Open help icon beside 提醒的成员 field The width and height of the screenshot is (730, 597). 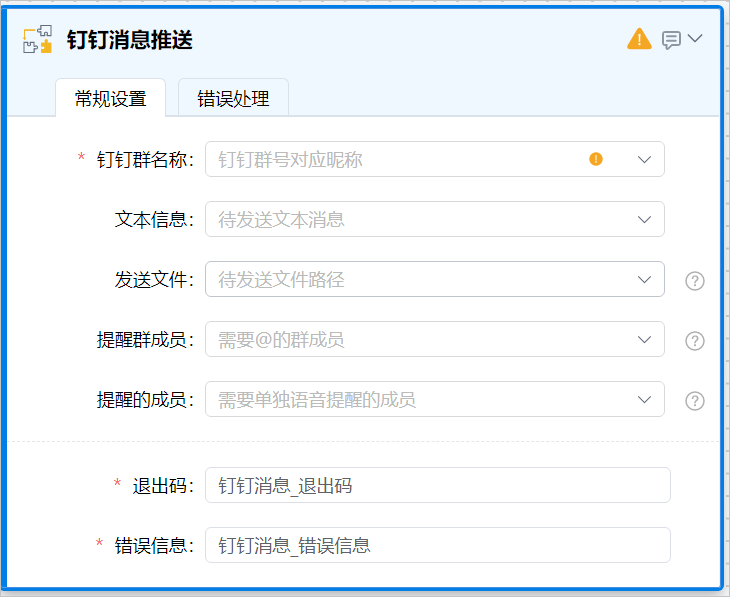695,401
